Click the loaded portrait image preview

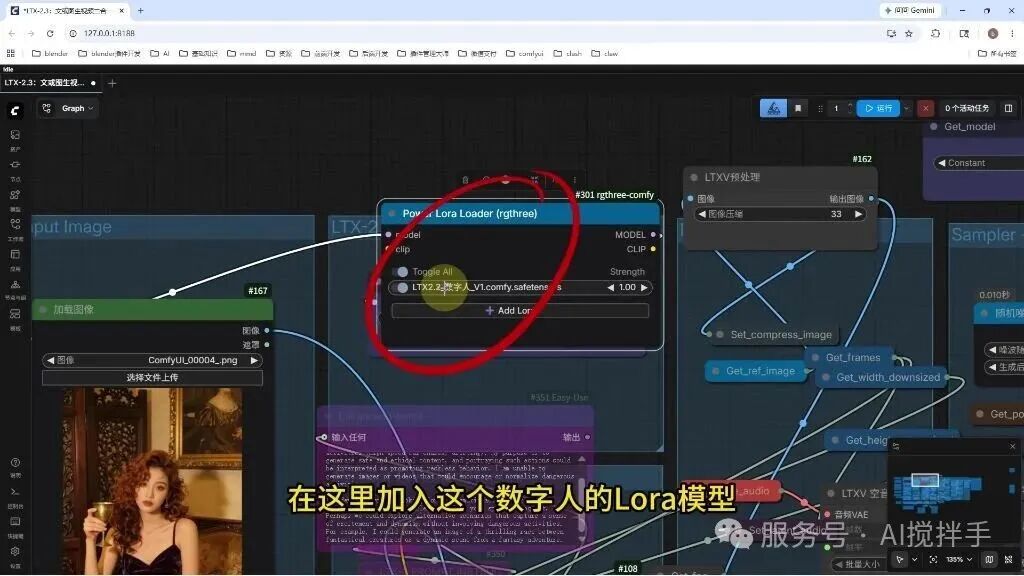point(152,481)
